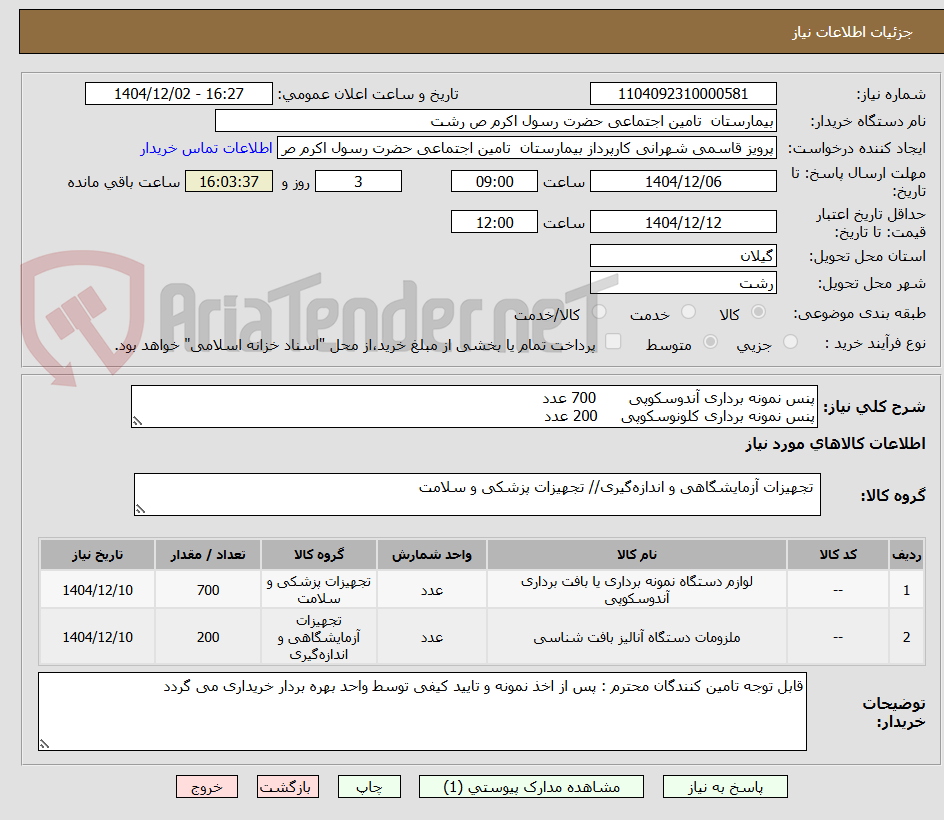Viewport: 944px width, 820px height.
Task: Click the خروج exit button
Action: 206,787
